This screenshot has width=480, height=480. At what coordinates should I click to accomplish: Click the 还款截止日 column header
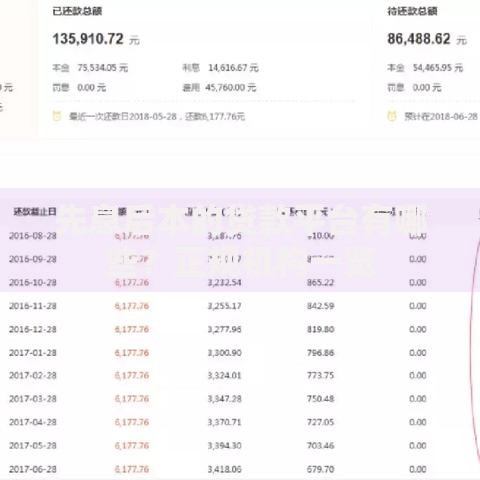(x=35, y=211)
